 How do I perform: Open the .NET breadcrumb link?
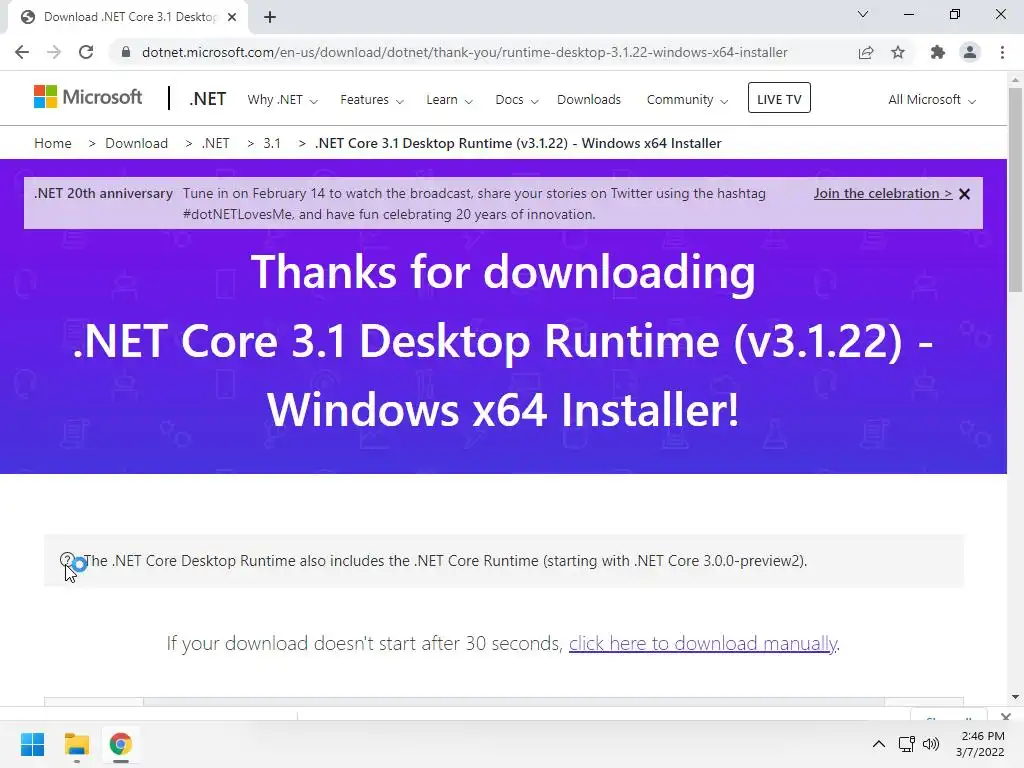pos(215,143)
